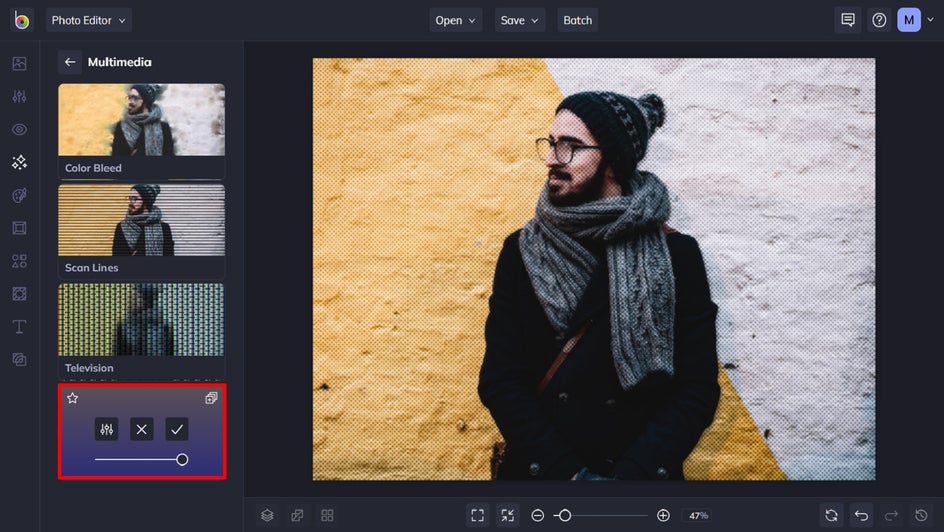Click the grid view icon at bottom
This screenshot has height=532, width=944.
(x=328, y=516)
